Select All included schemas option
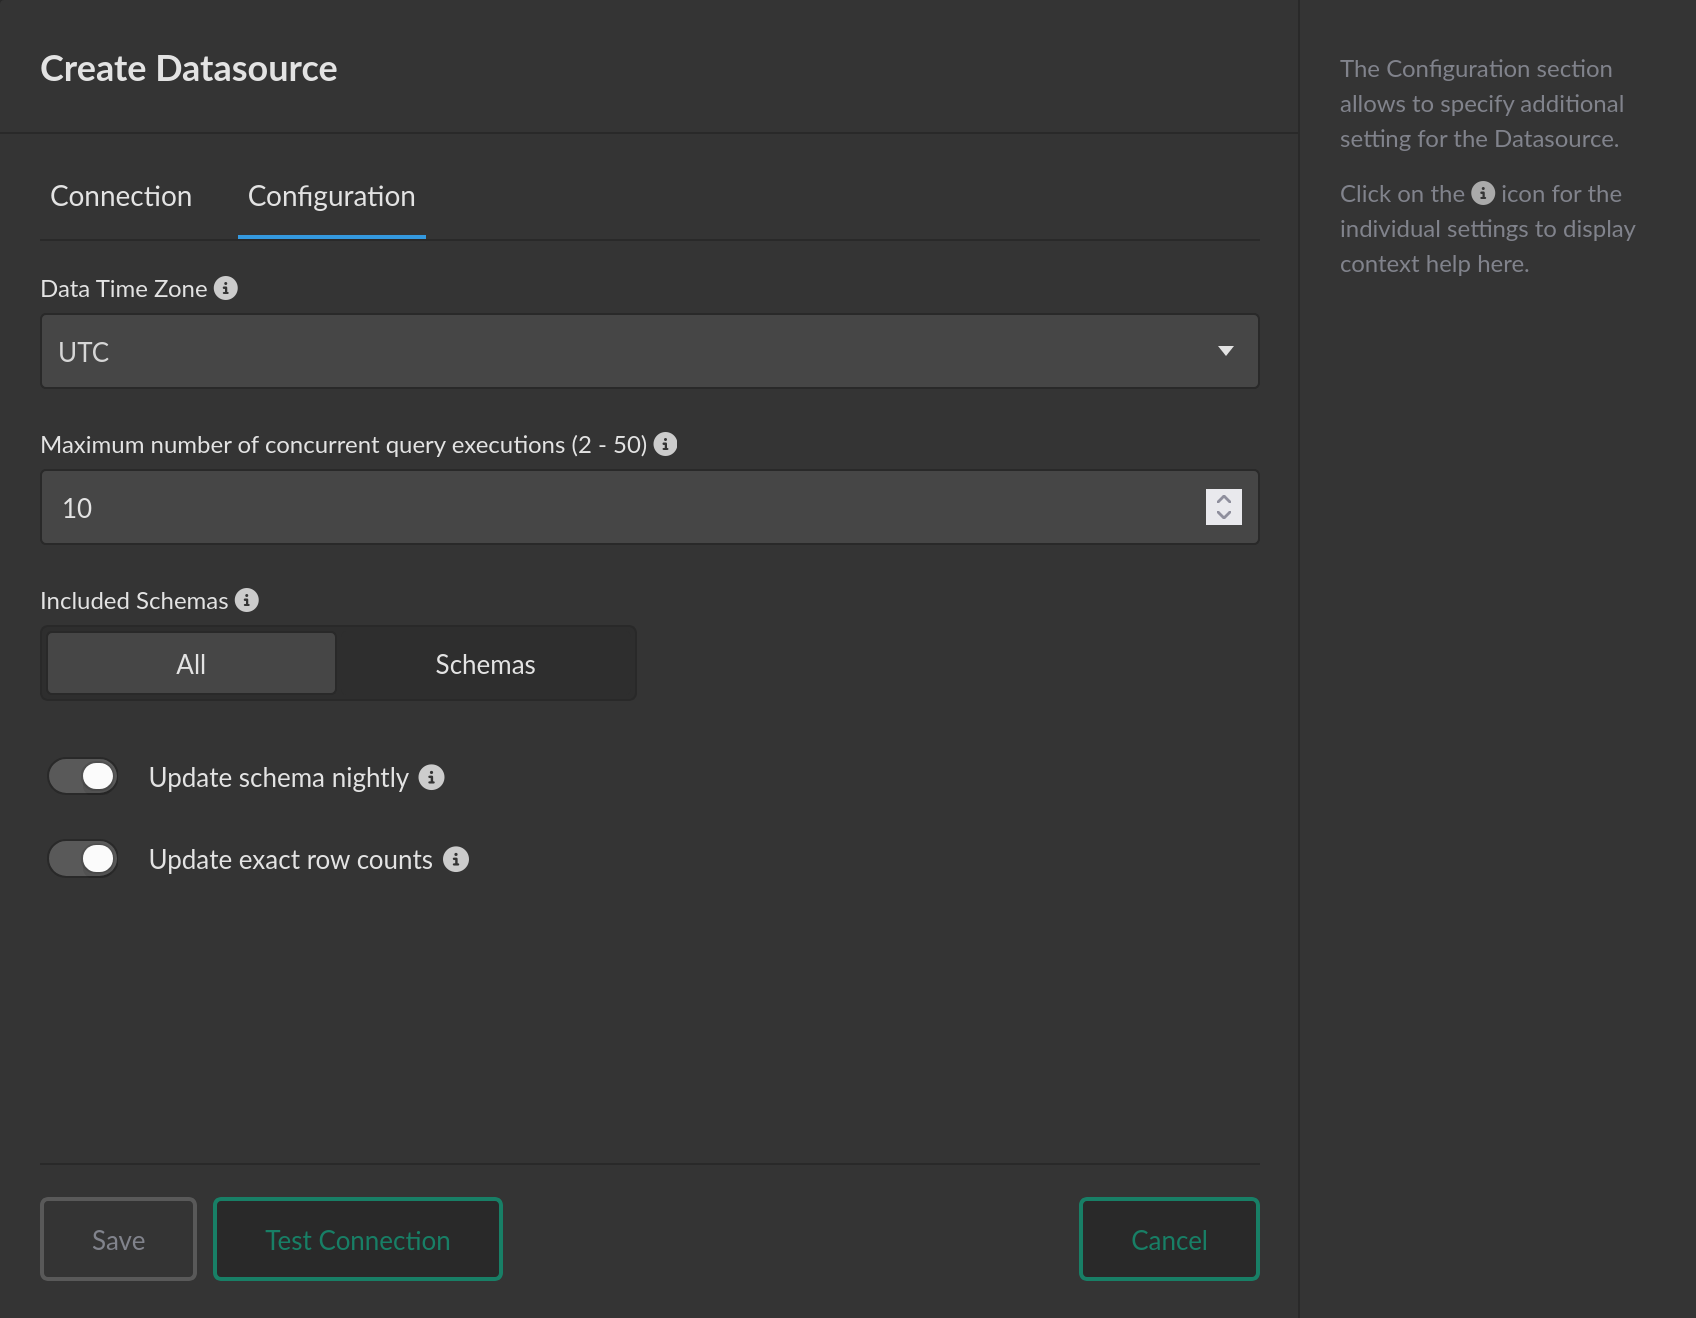The width and height of the screenshot is (1696, 1318). 191,664
